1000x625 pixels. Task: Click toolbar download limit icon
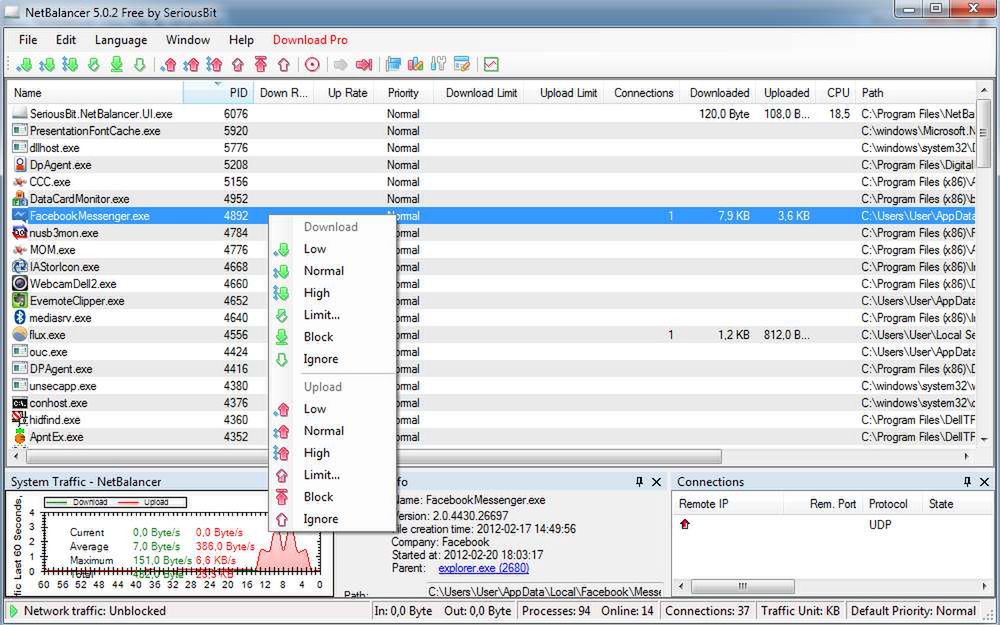coord(94,64)
